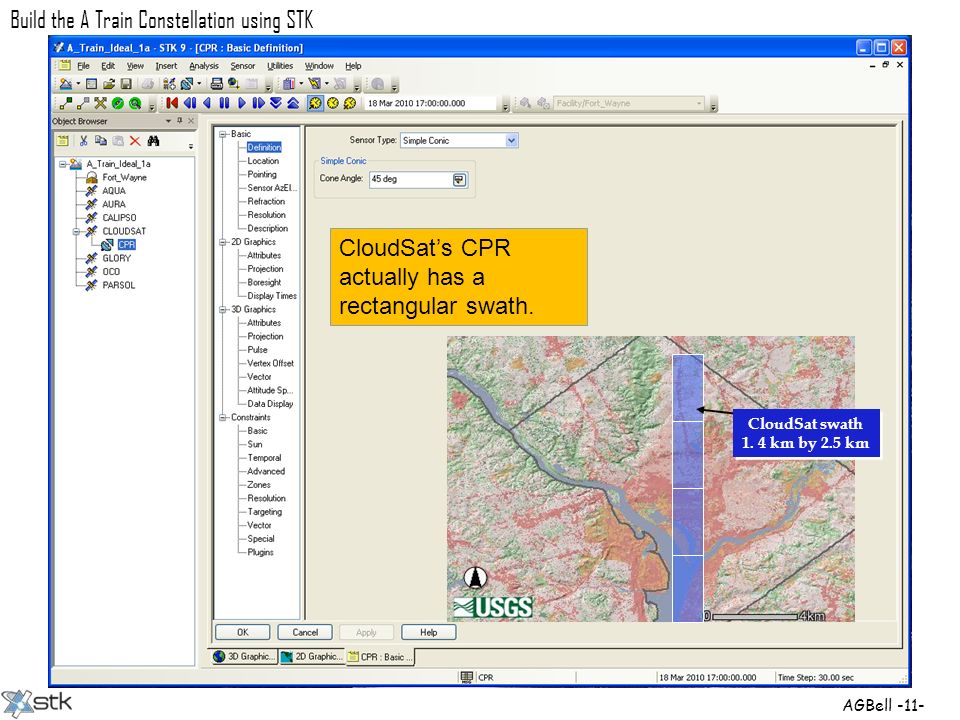
Task: Click the green circular icon left of zoom
Action: [x=118, y=103]
